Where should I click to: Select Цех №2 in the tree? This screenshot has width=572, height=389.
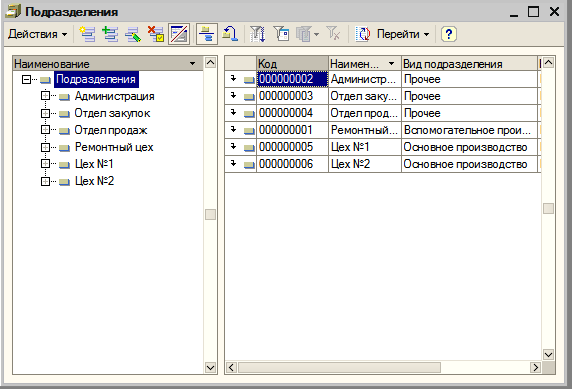point(94,181)
